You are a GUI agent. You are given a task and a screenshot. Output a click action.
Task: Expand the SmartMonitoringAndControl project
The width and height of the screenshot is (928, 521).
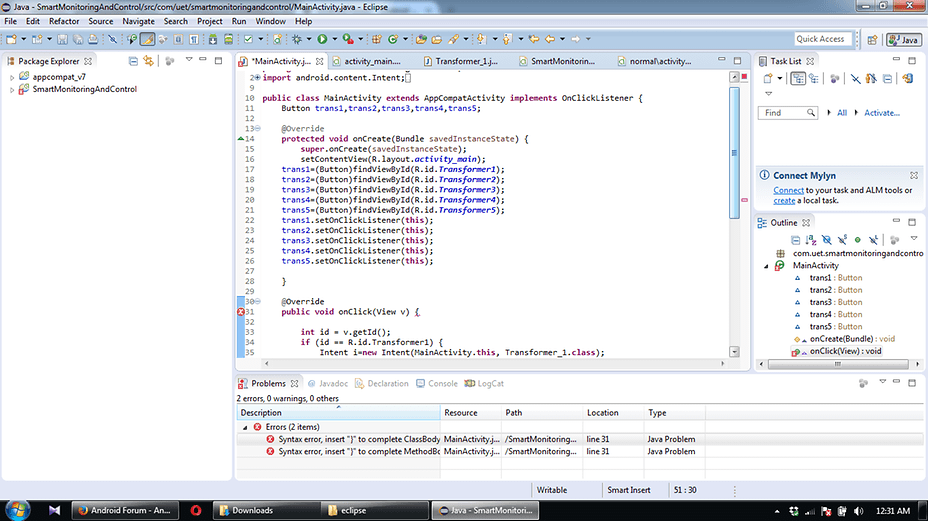click(x=12, y=90)
